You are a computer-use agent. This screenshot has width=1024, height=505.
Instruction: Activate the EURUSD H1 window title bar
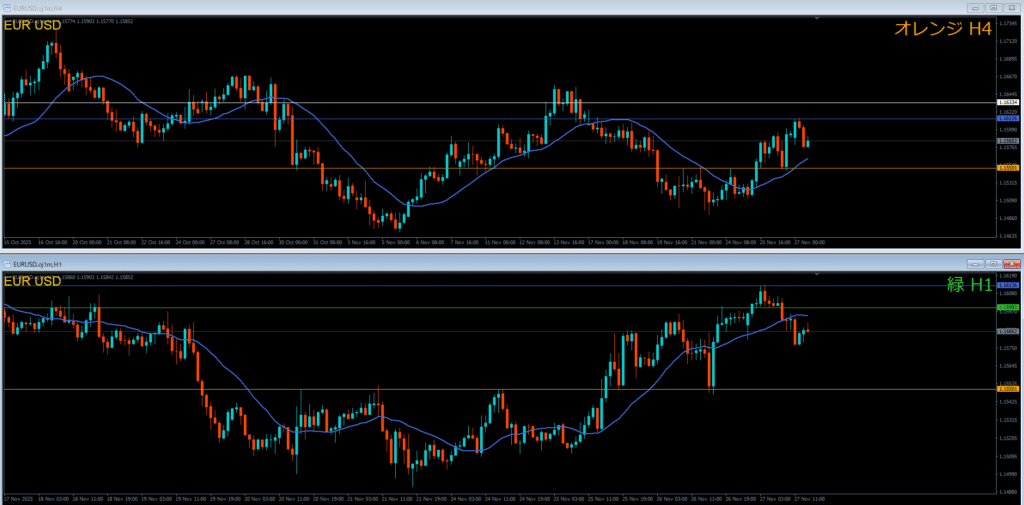pyautogui.click(x=400, y=263)
